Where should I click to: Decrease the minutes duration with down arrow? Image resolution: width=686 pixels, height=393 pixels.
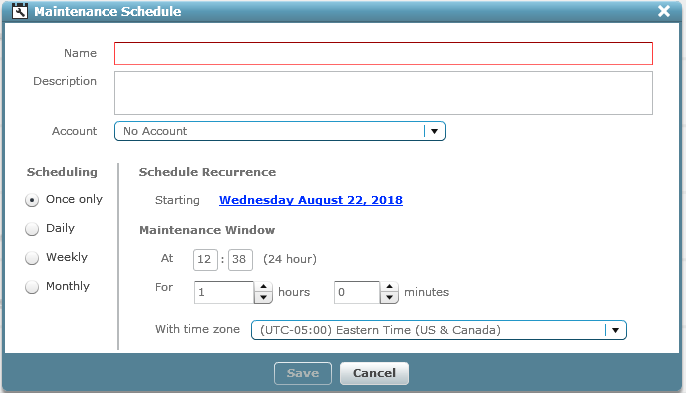(389, 298)
